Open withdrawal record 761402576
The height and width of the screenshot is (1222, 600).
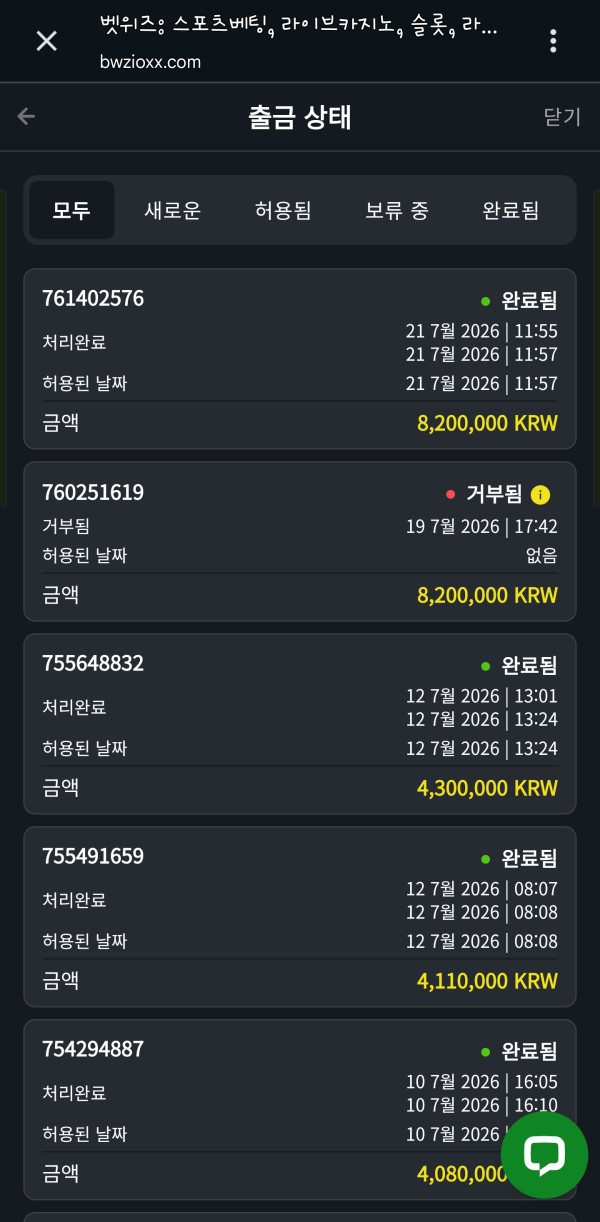(x=300, y=359)
